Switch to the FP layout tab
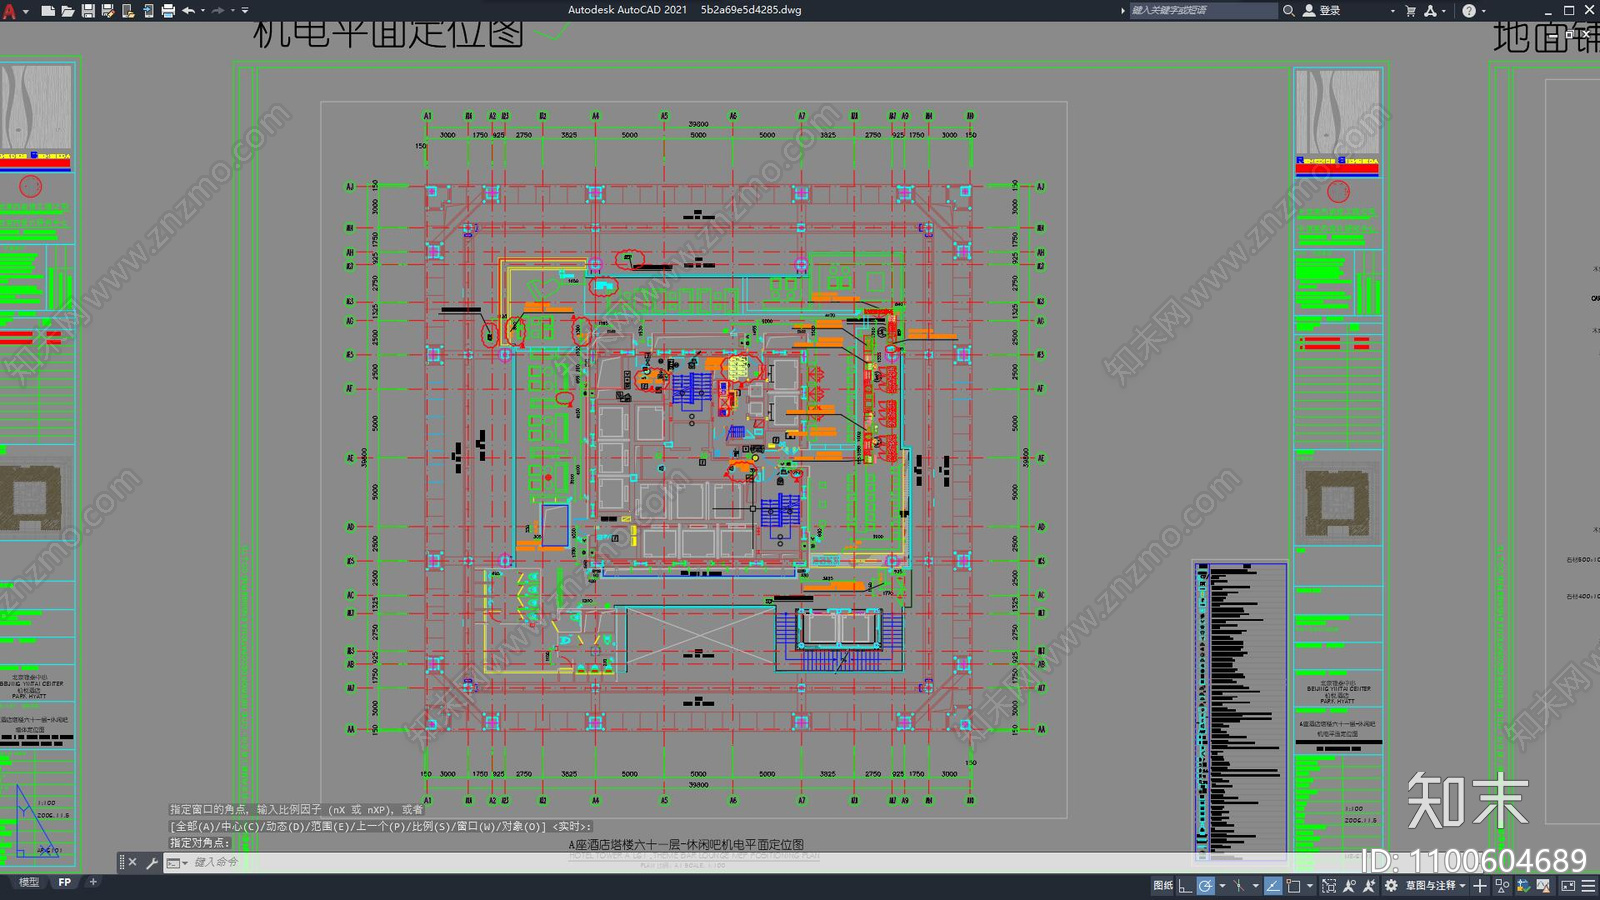Screen dimensions: 1600x900 (x=65, y=882)
